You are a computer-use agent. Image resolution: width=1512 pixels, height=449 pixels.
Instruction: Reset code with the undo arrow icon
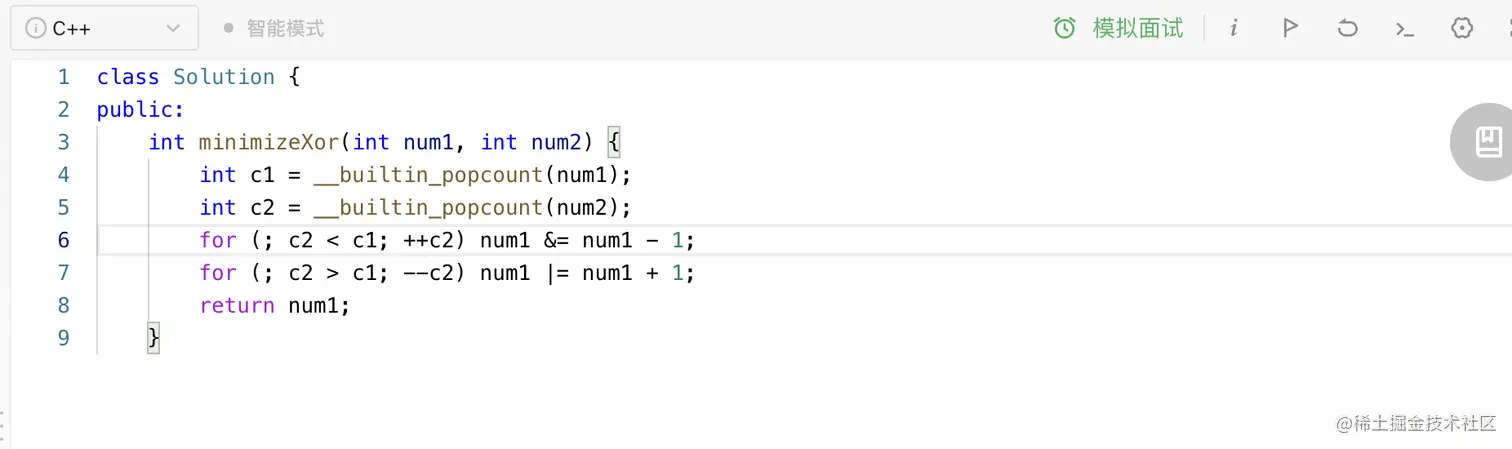[x=1347, y=28]
